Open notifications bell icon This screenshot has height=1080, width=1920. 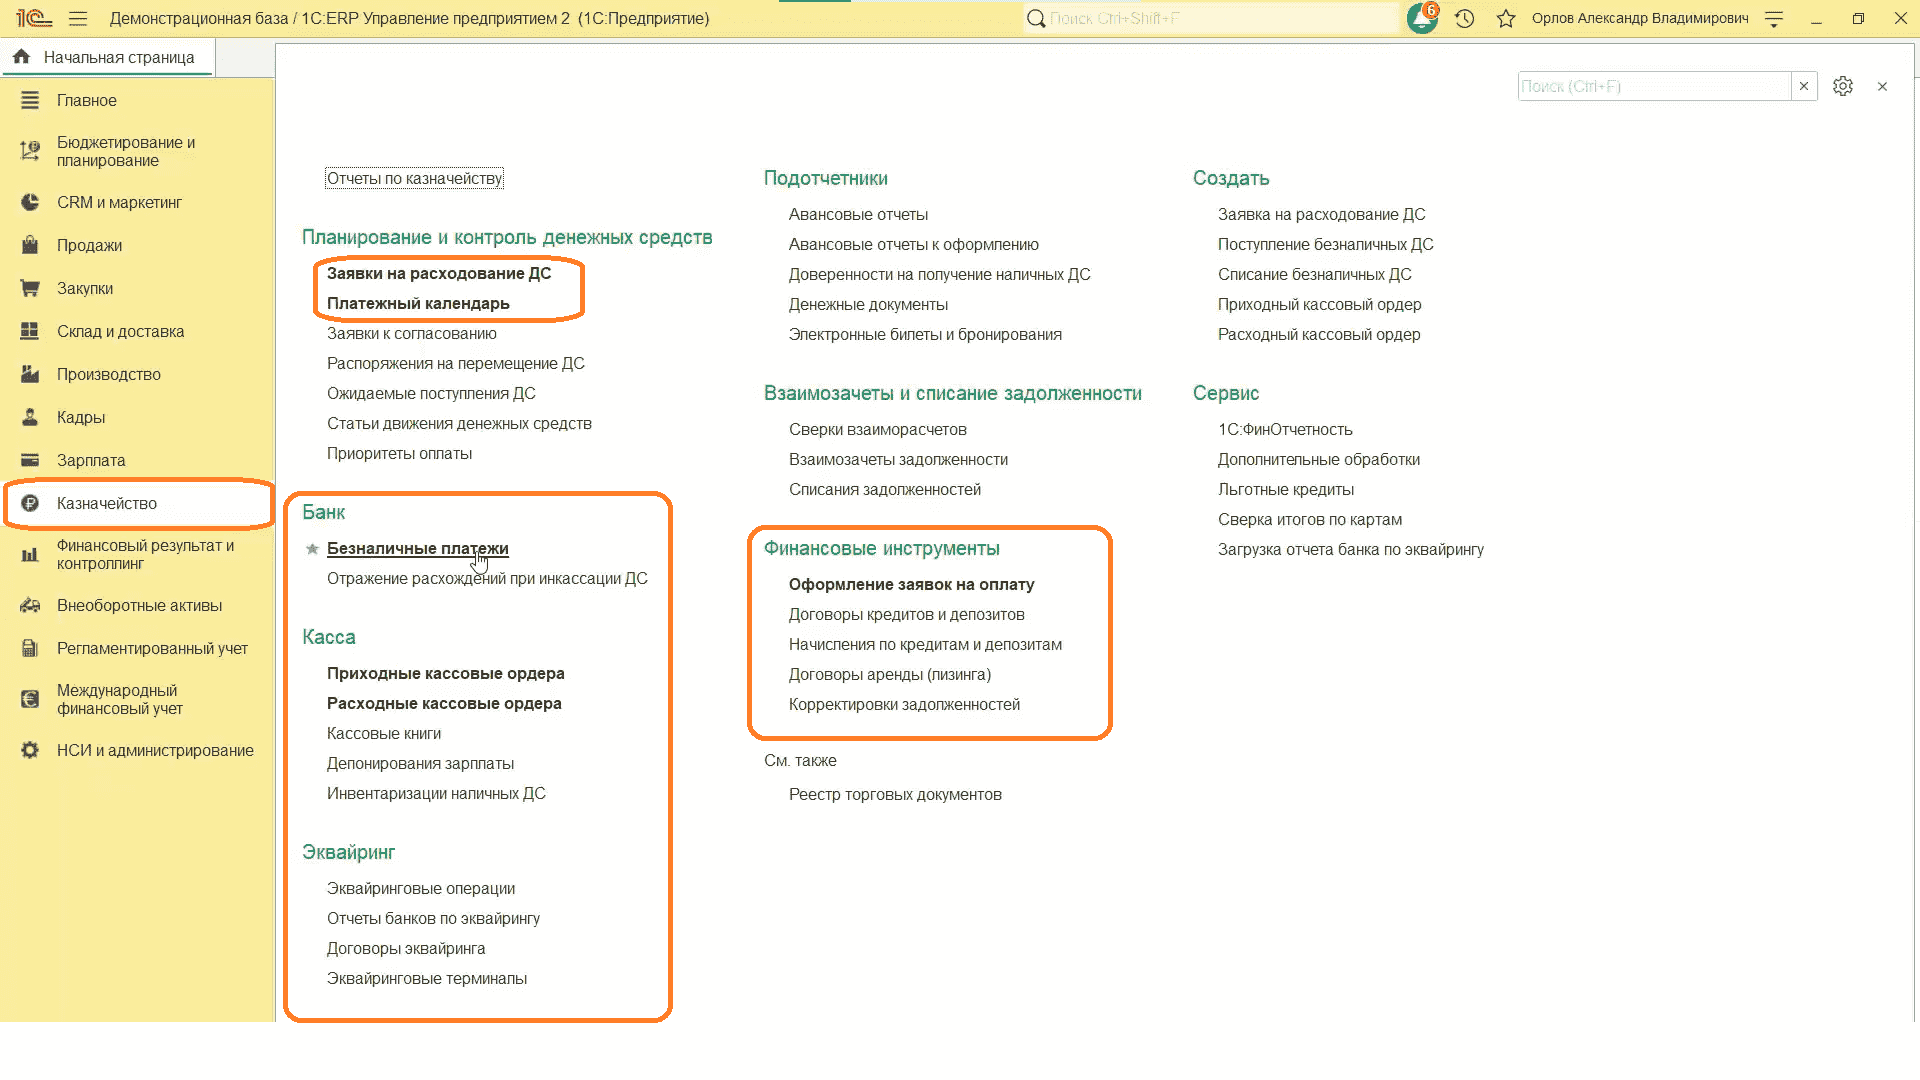(x=1422, y=18)
